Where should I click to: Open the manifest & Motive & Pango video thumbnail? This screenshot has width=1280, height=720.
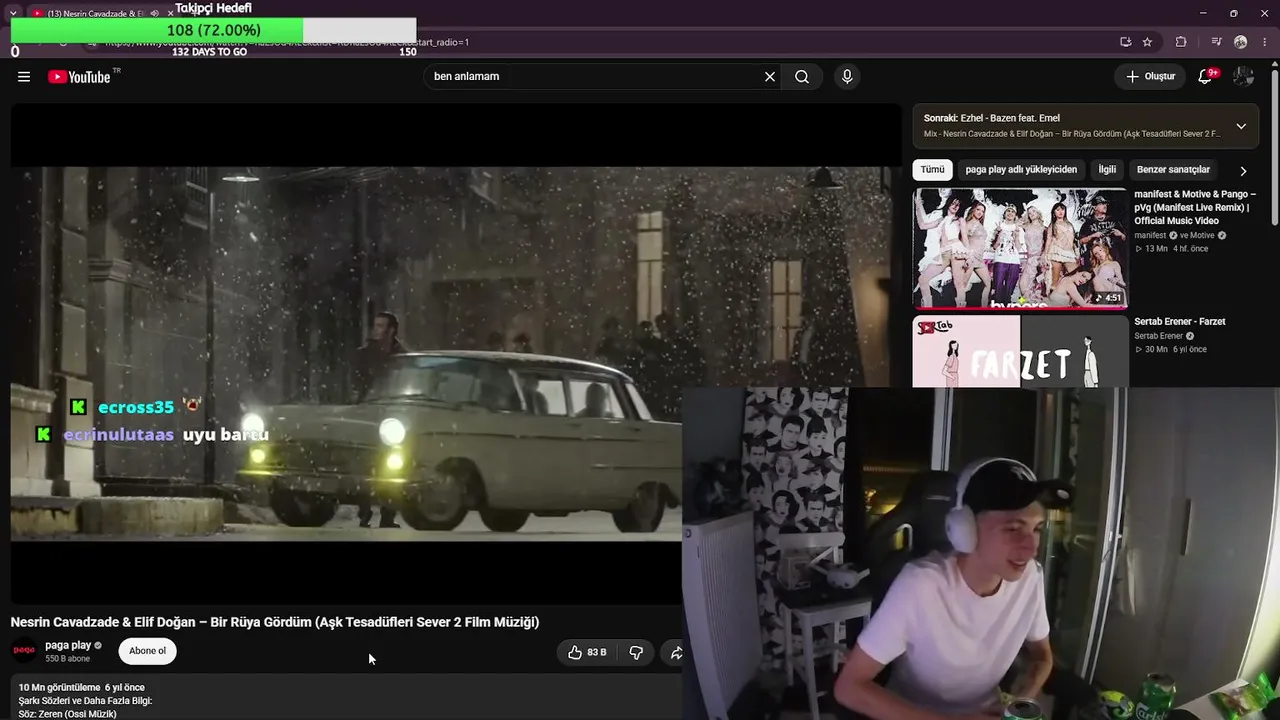[x=1020, y=248]
